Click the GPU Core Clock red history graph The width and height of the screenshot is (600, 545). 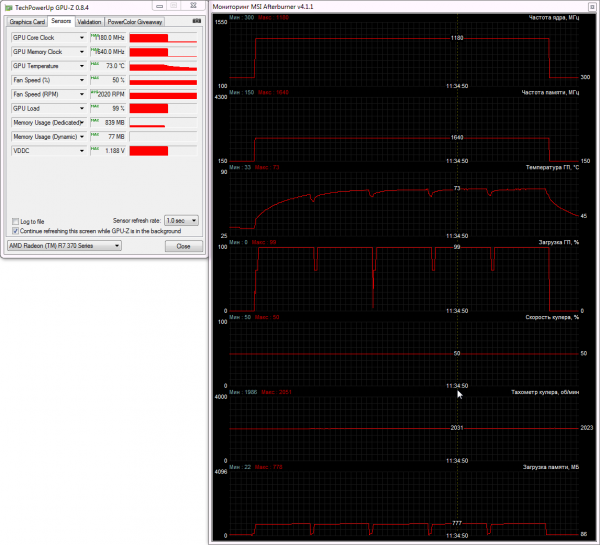pos(163,38)
